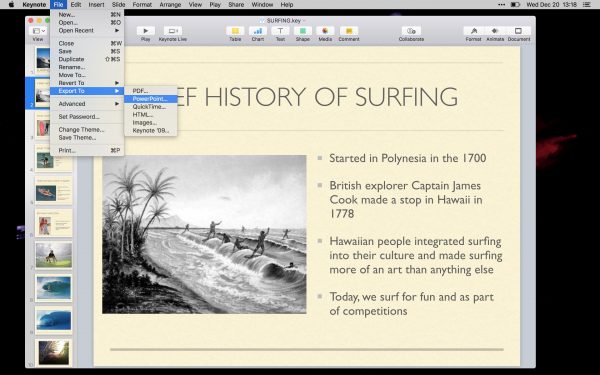600x375 pixels.
Task: Click the black-and-white surfing illustration
Action: point(204,234)
